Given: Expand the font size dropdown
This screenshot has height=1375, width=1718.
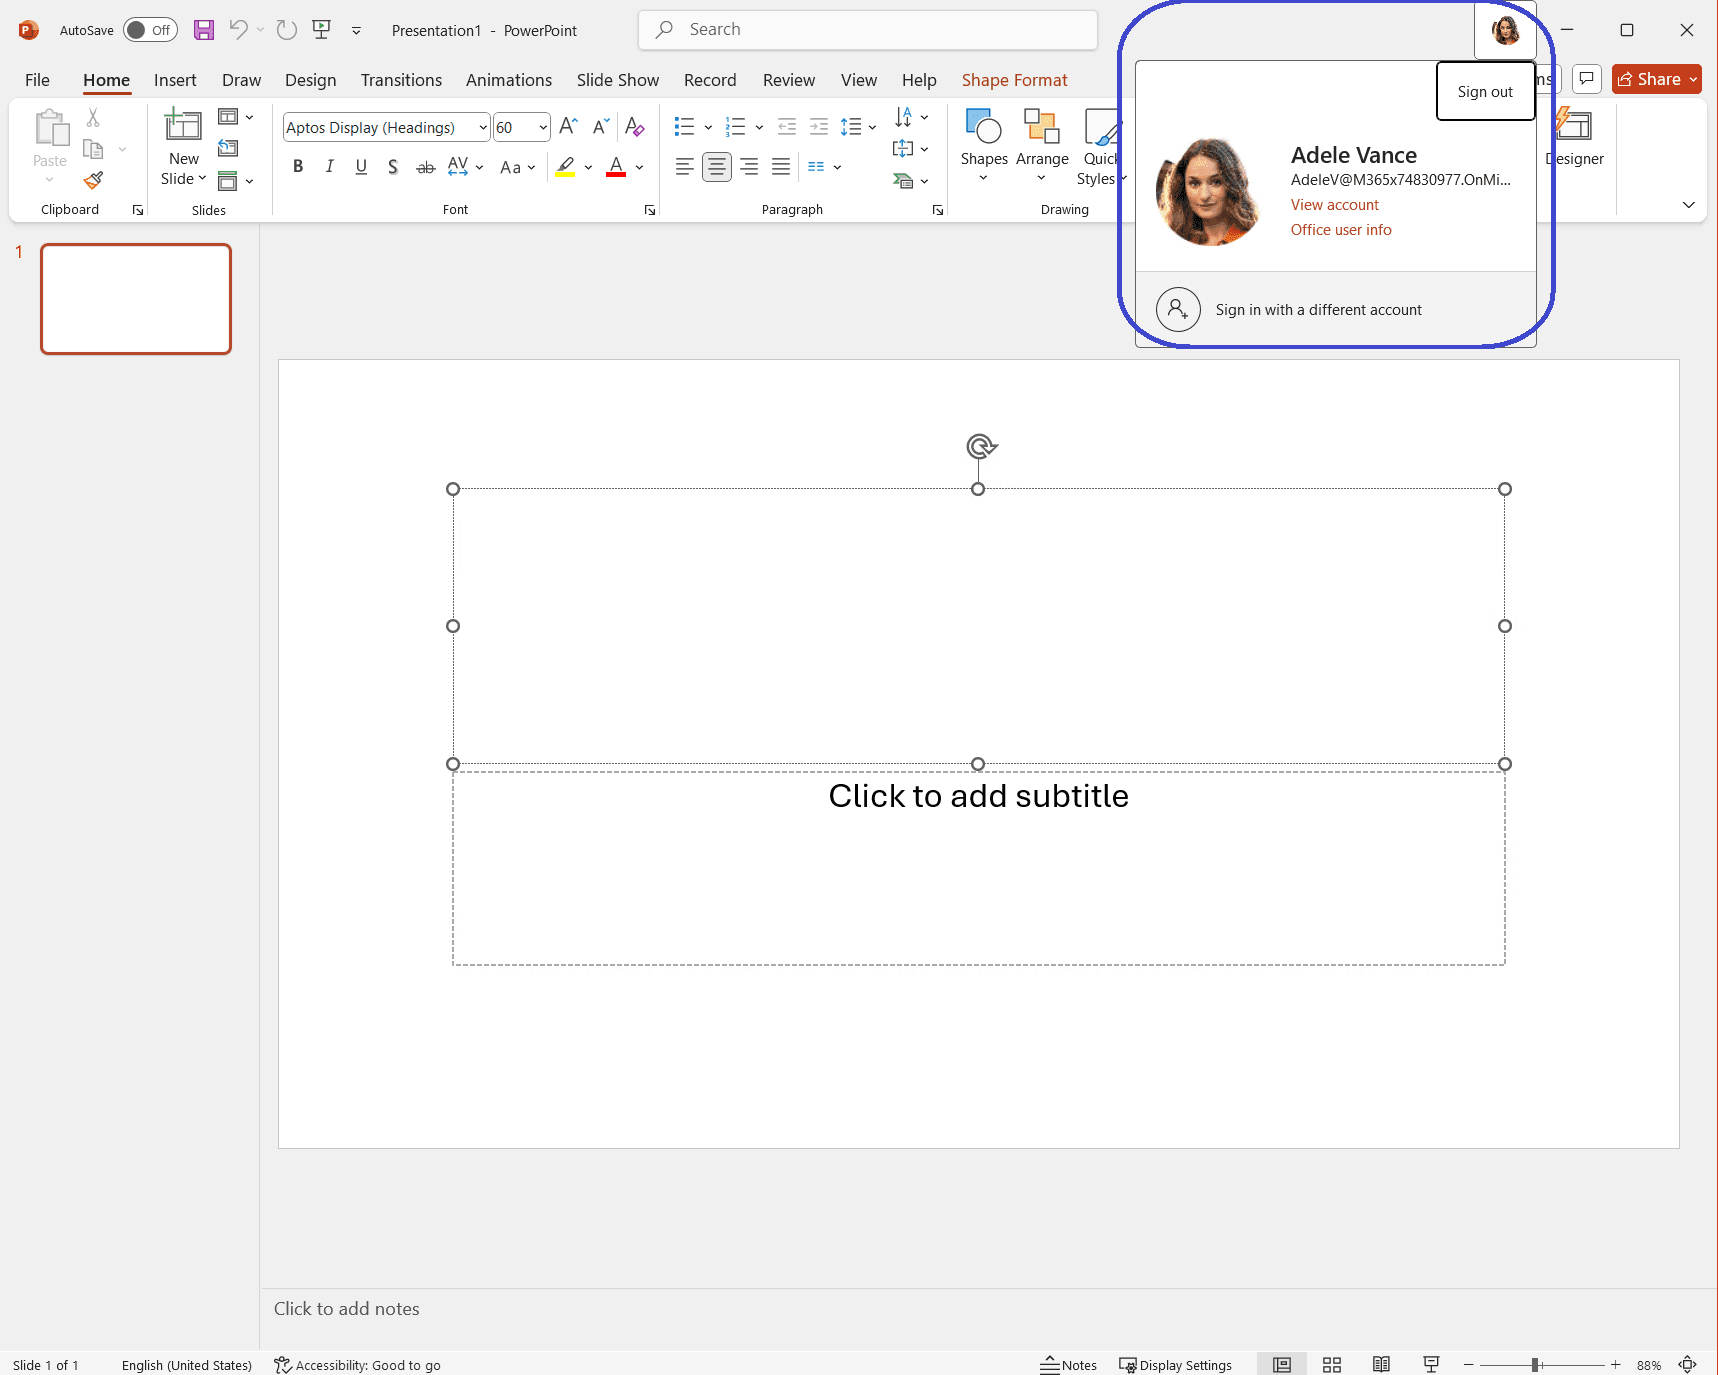Looking at the screenshot, I should (x=543, y=128).
